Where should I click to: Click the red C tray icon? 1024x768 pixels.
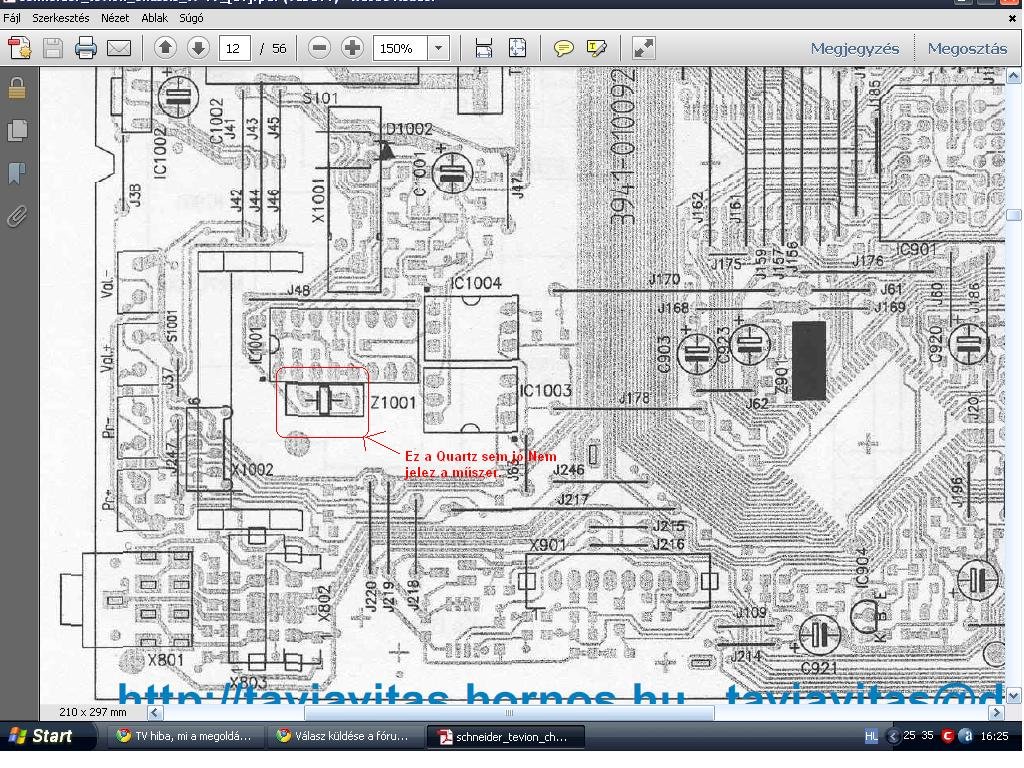[948, 736]
